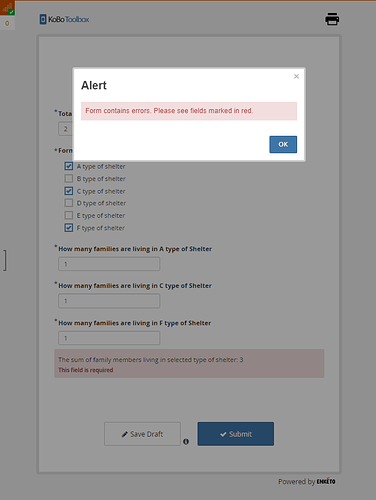
Task: Click the Submit button
Action: pos(236,434)
